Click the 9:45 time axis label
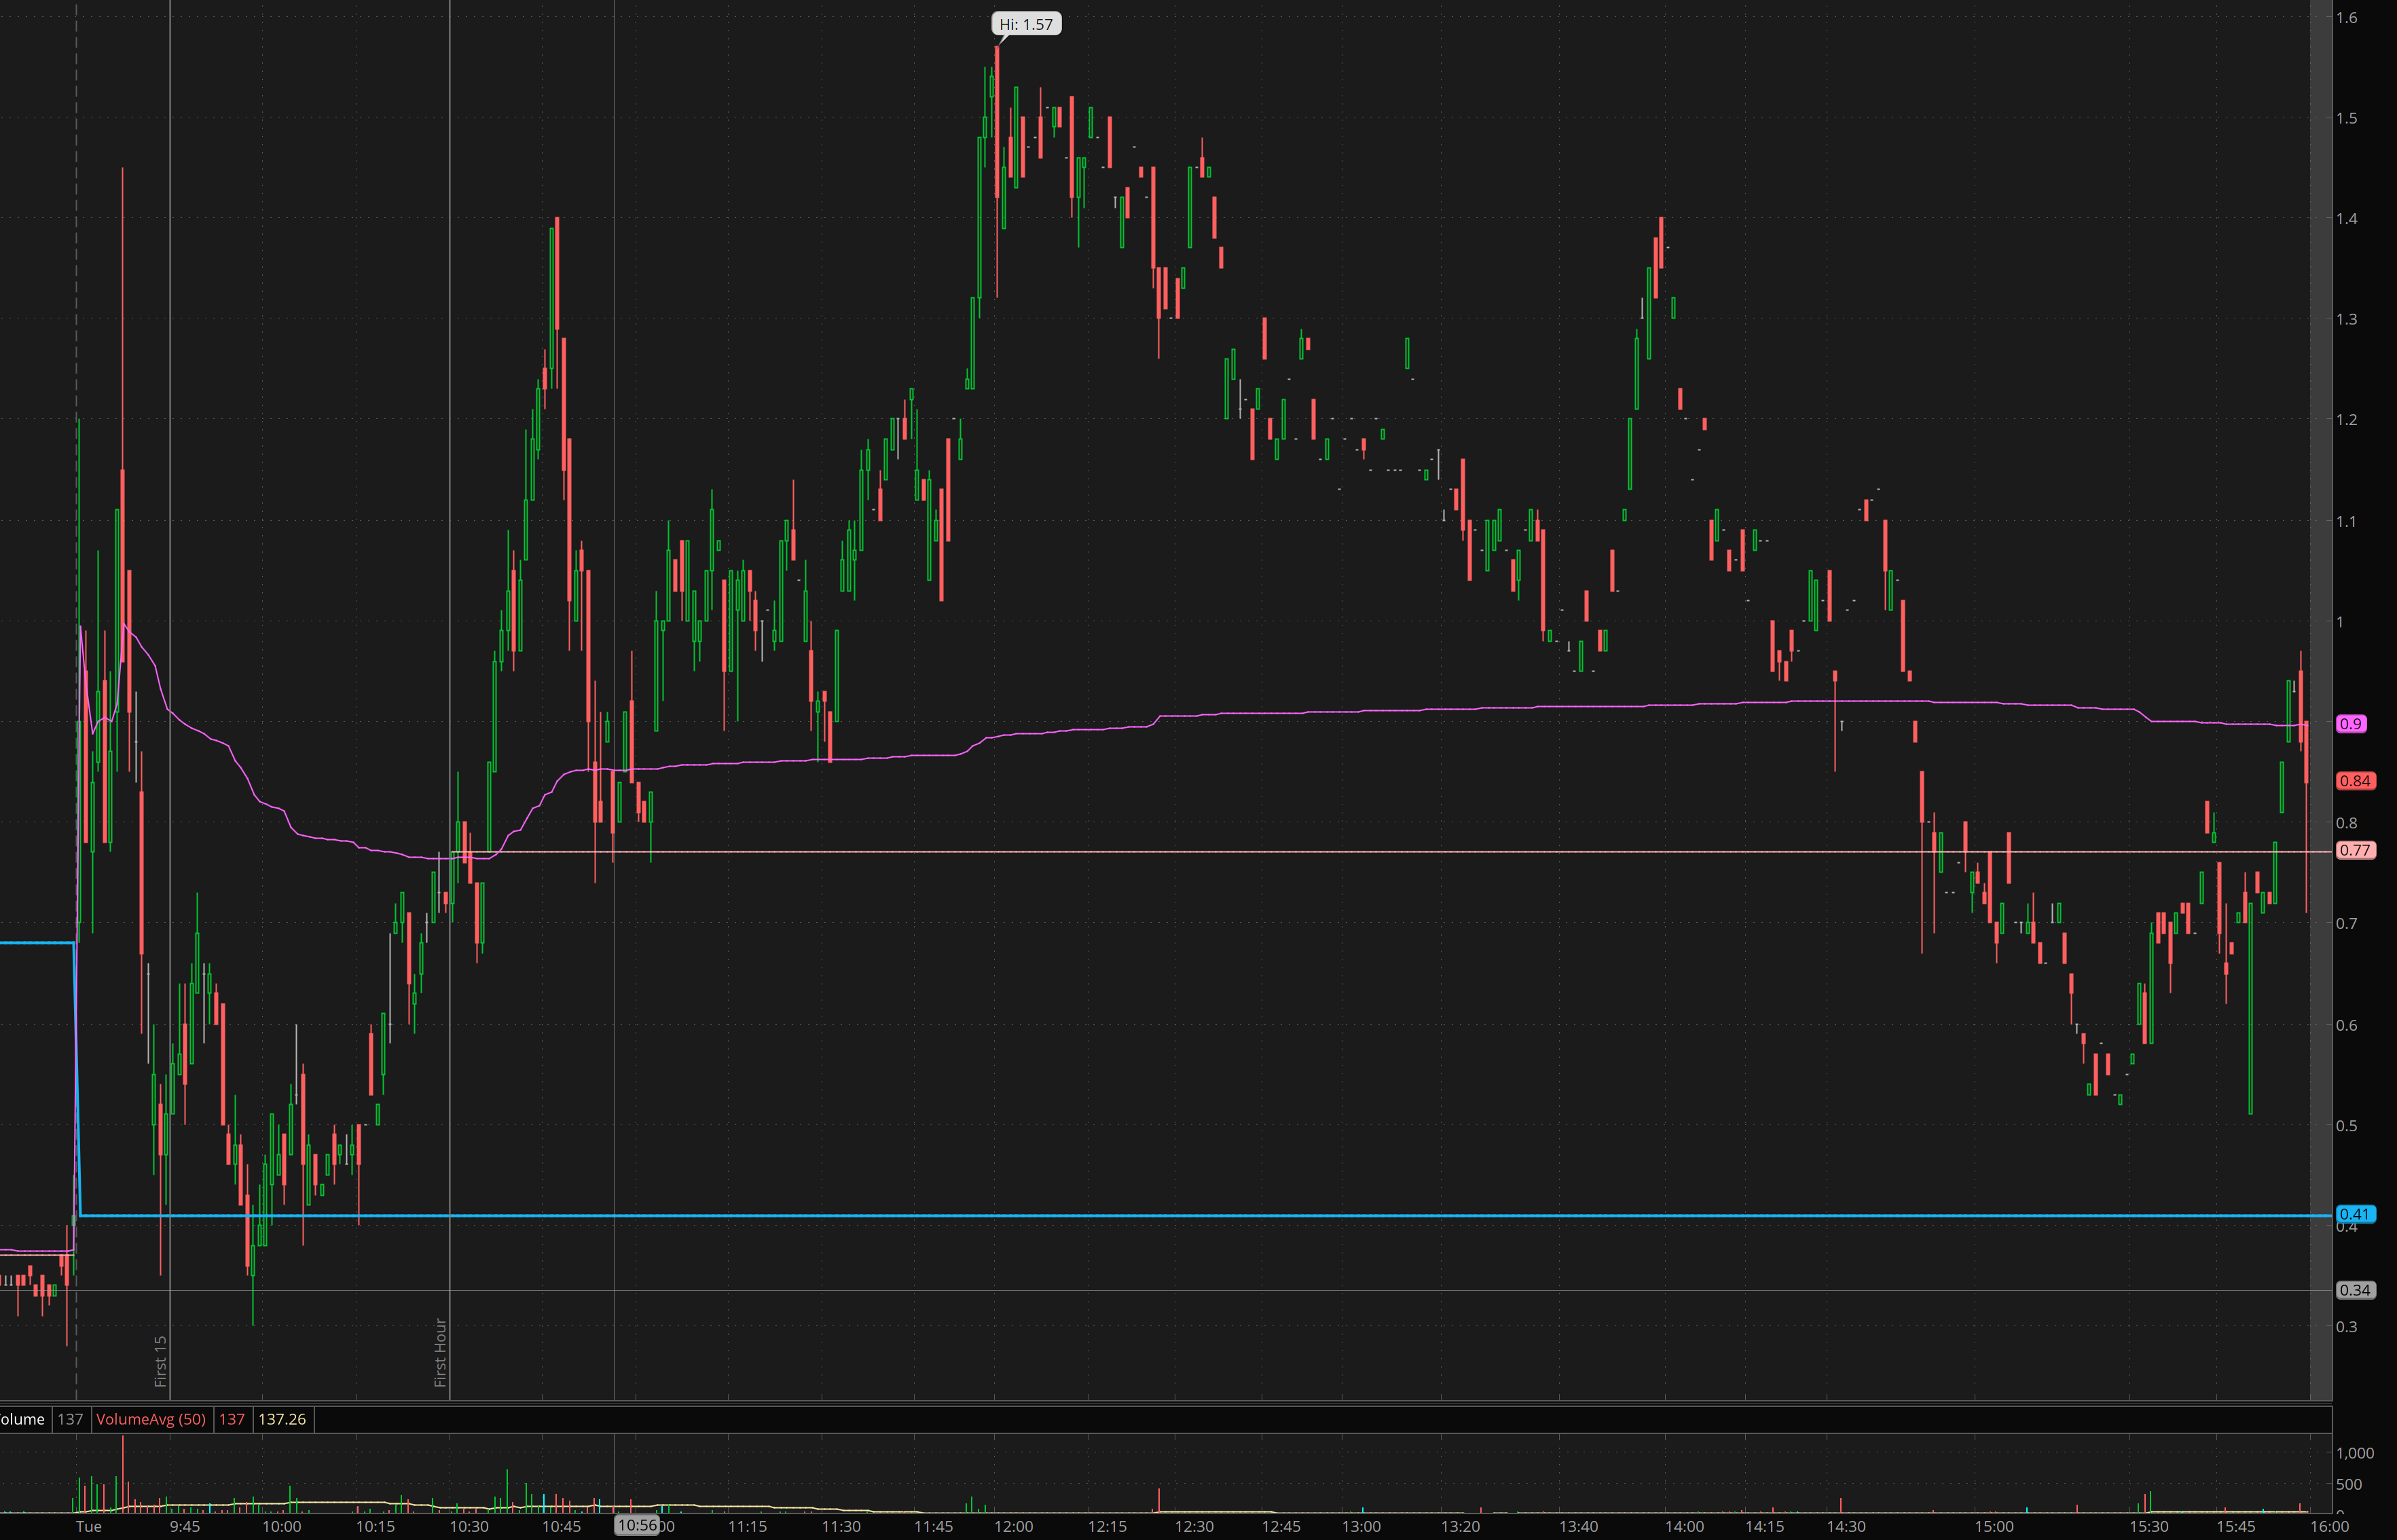Screen dimensions: 2397x1540 185,1526
